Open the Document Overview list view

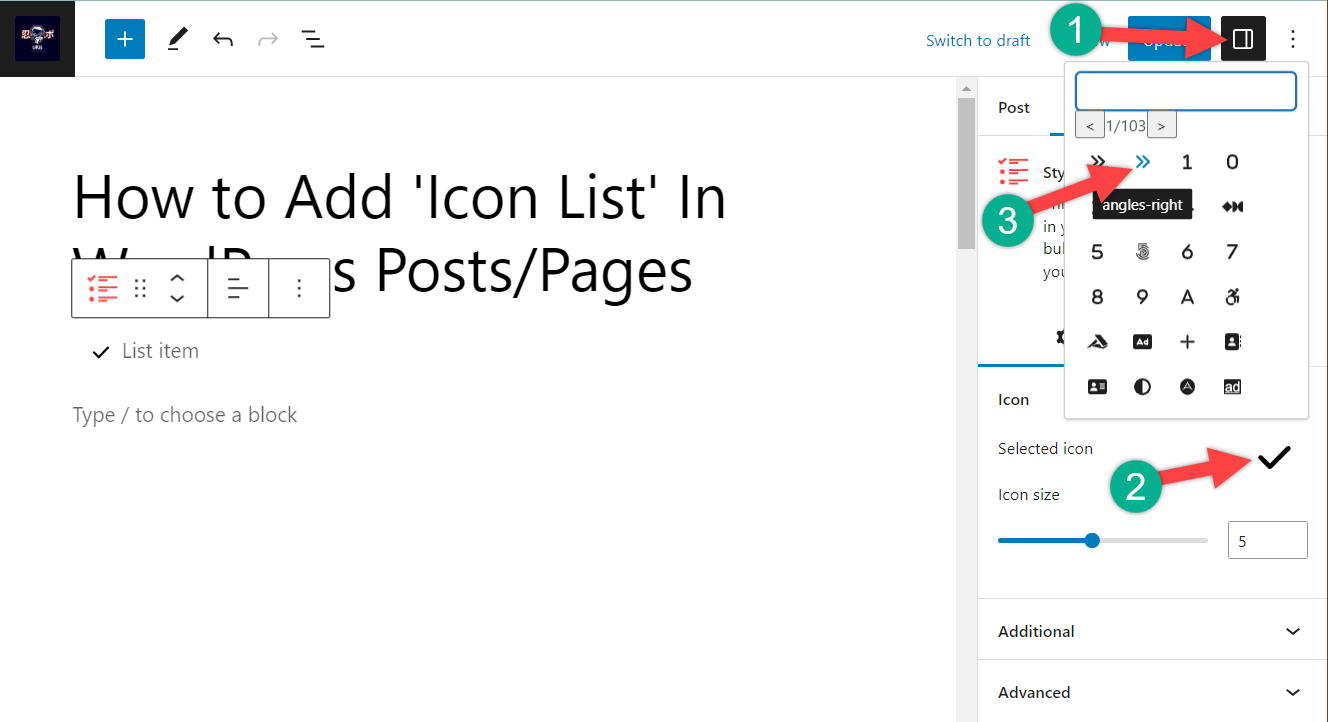click(x=313, y=39)
